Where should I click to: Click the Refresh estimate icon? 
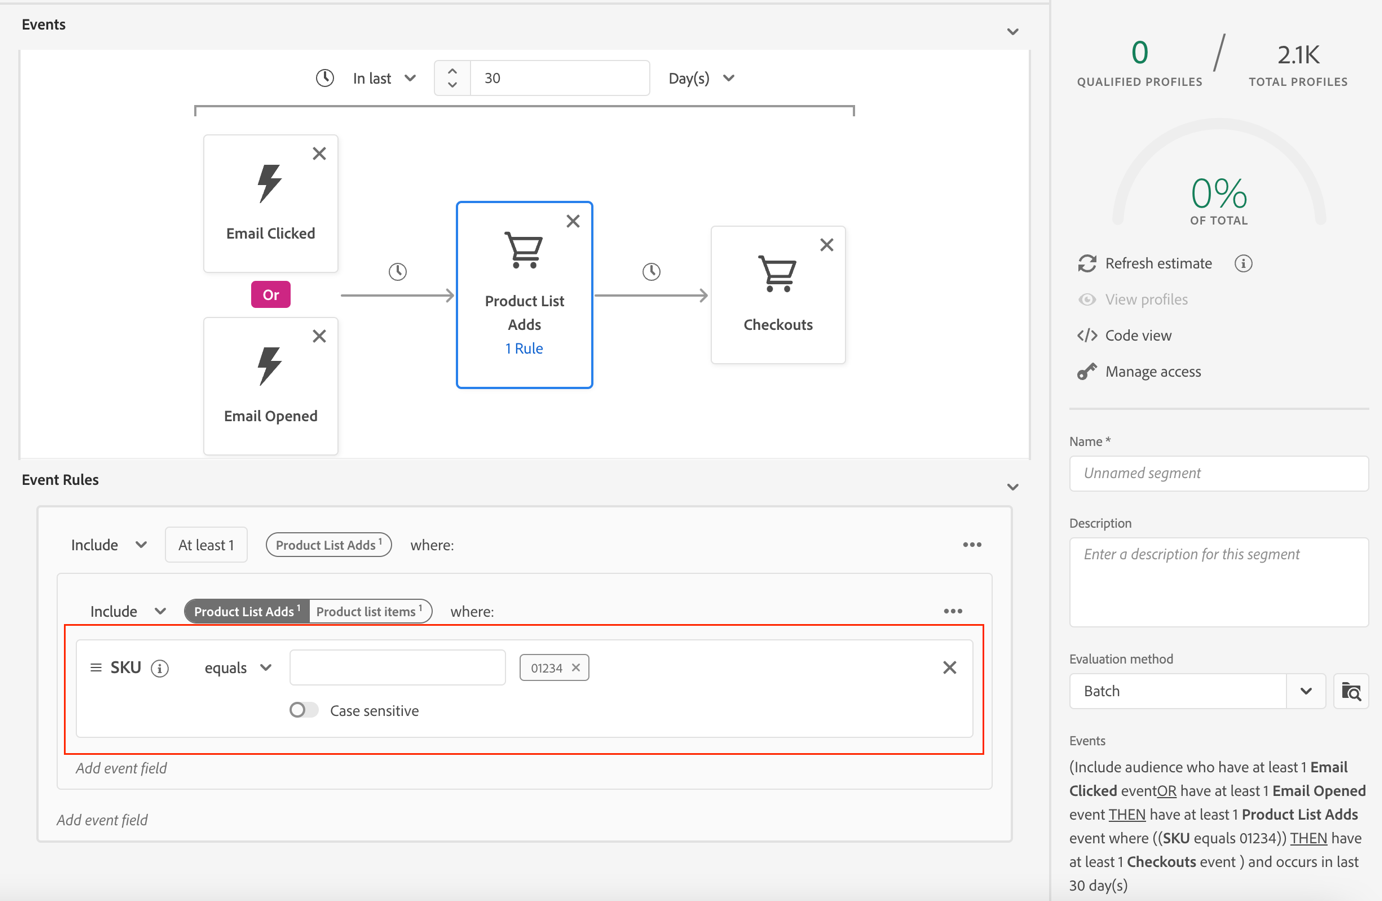[x=1087, y=263]
